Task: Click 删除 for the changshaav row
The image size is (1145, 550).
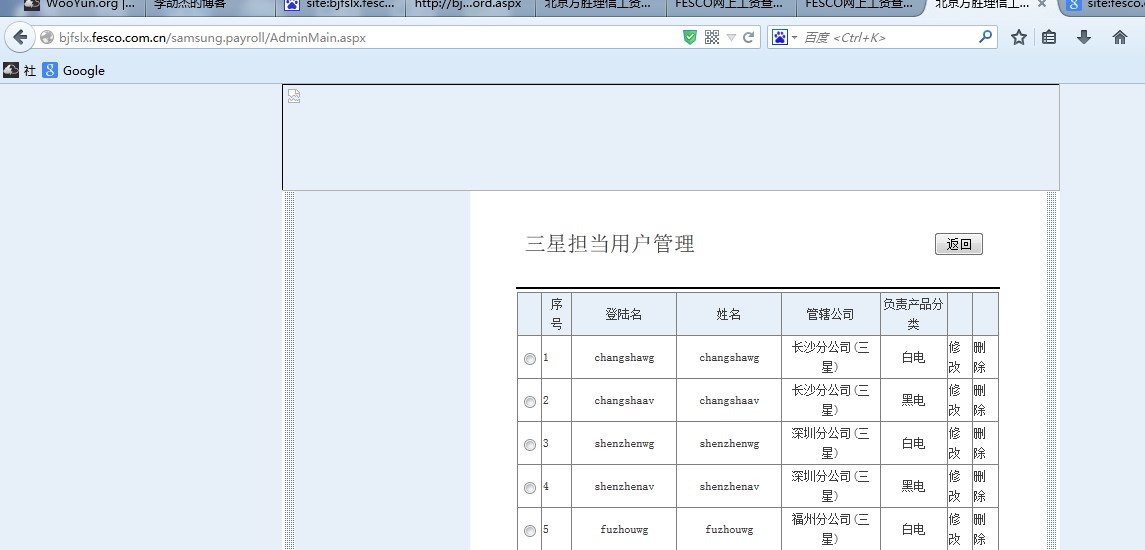Action: coord(980,400)
